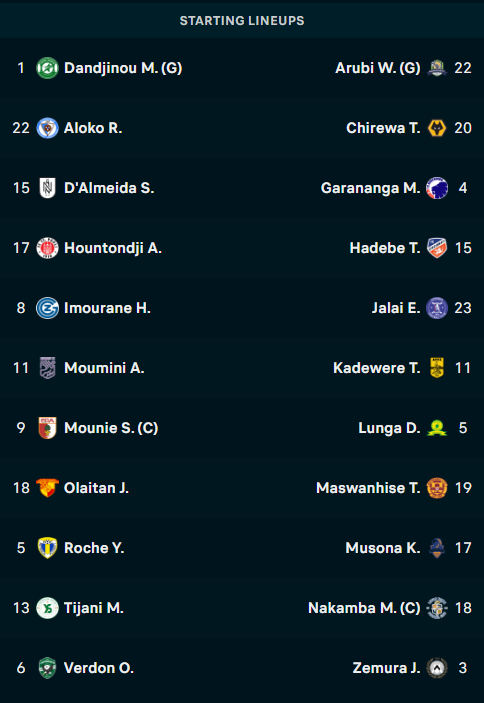Click the Starting Lineups header
This screenshot has width=484, height=703.
coord(242,21)
